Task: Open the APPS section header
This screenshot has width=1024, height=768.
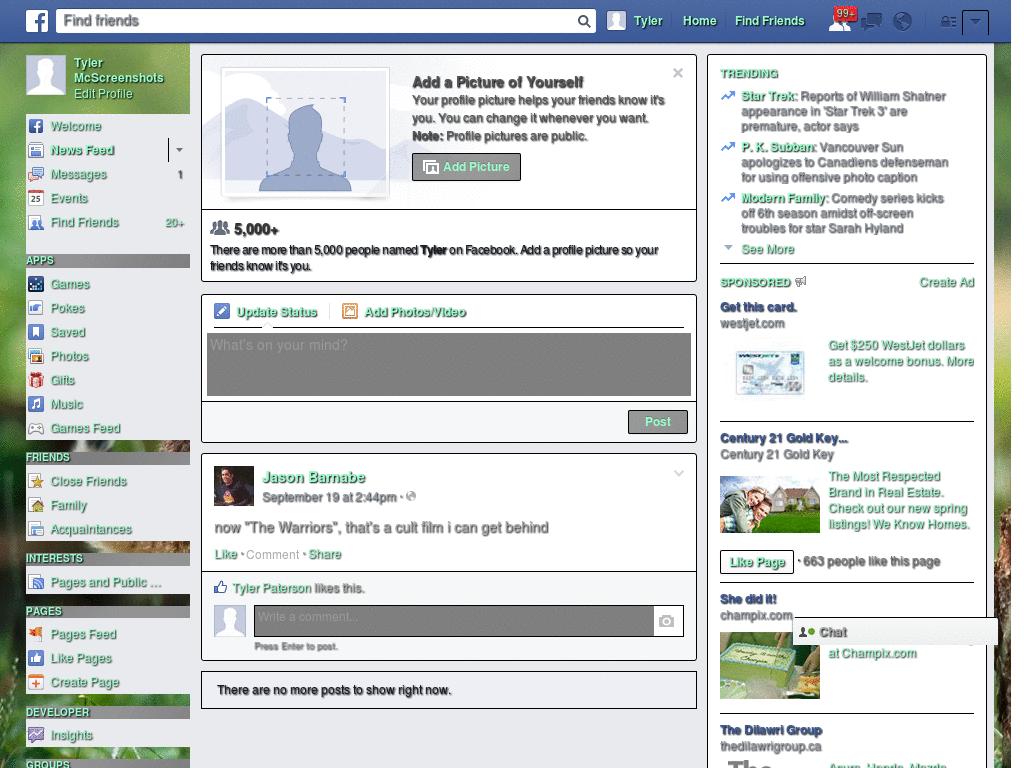Action: pos(108,261)
